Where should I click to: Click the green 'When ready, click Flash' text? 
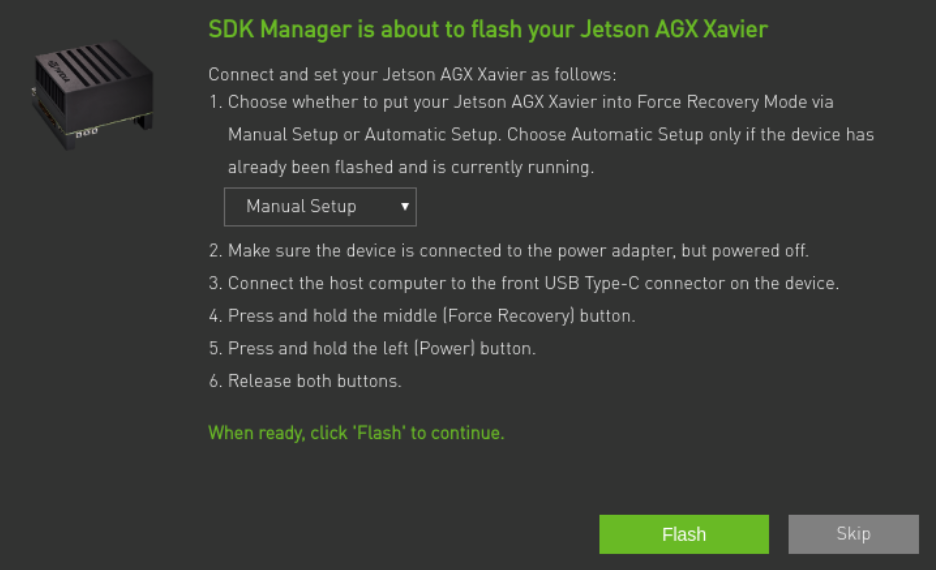coord(356,433)
